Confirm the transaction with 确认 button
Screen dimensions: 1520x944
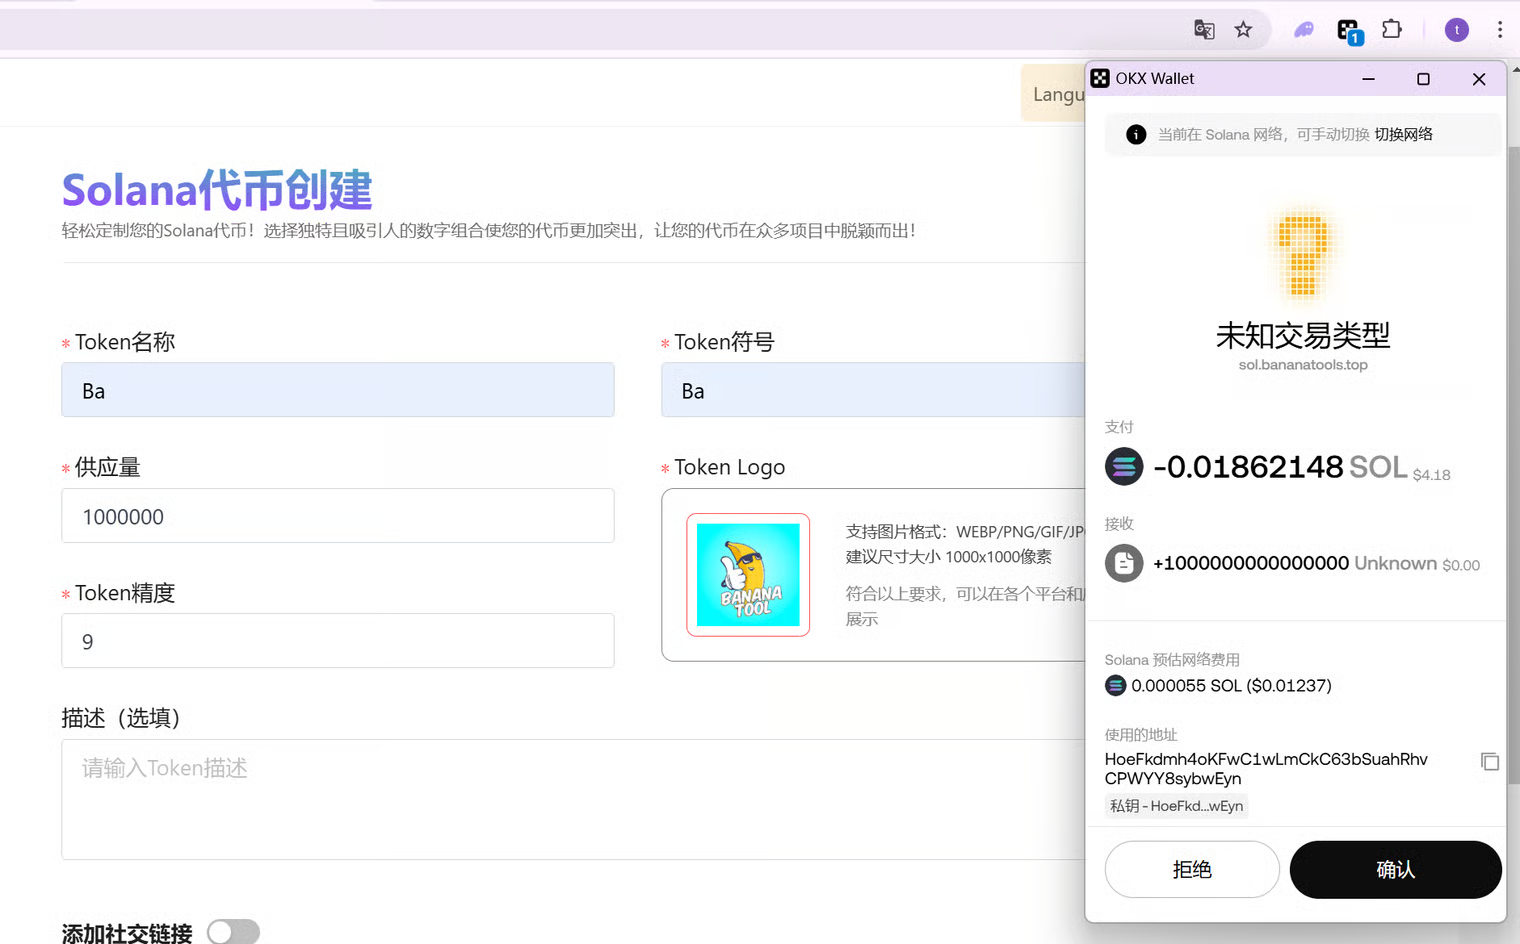click(1395, 869)
